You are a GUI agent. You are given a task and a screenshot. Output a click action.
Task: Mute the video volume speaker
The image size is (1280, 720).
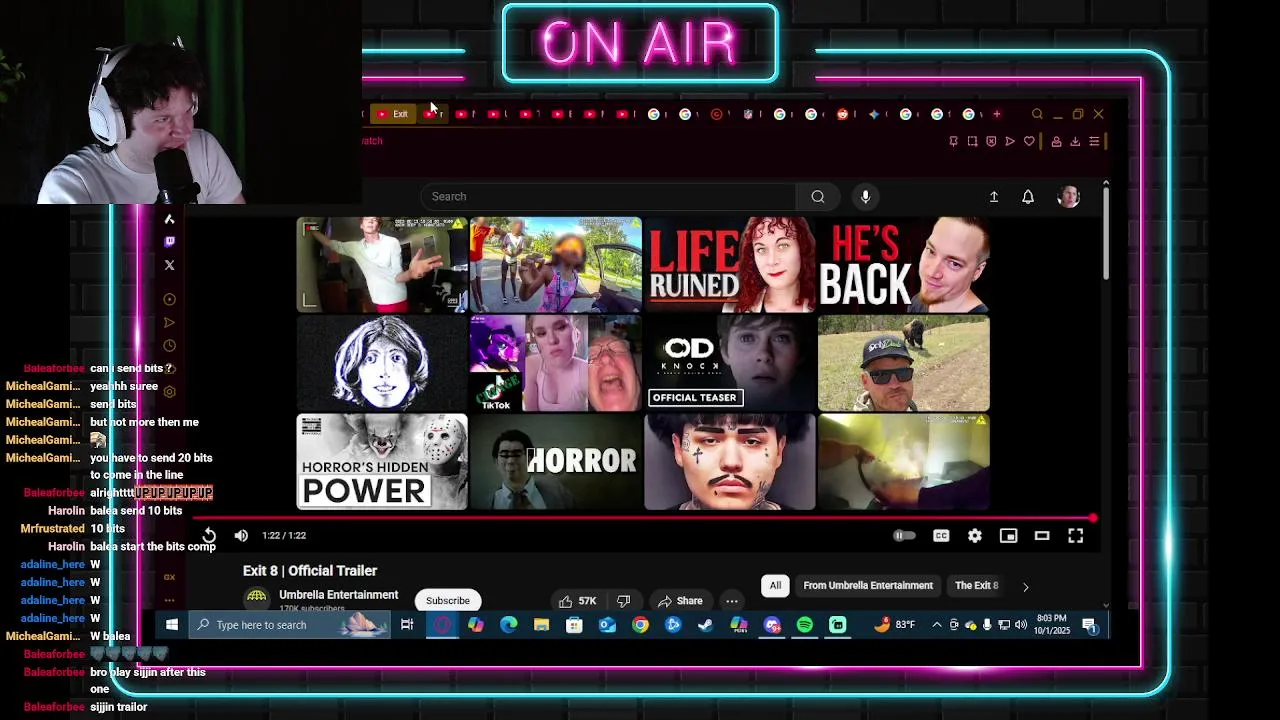[241, 536]
